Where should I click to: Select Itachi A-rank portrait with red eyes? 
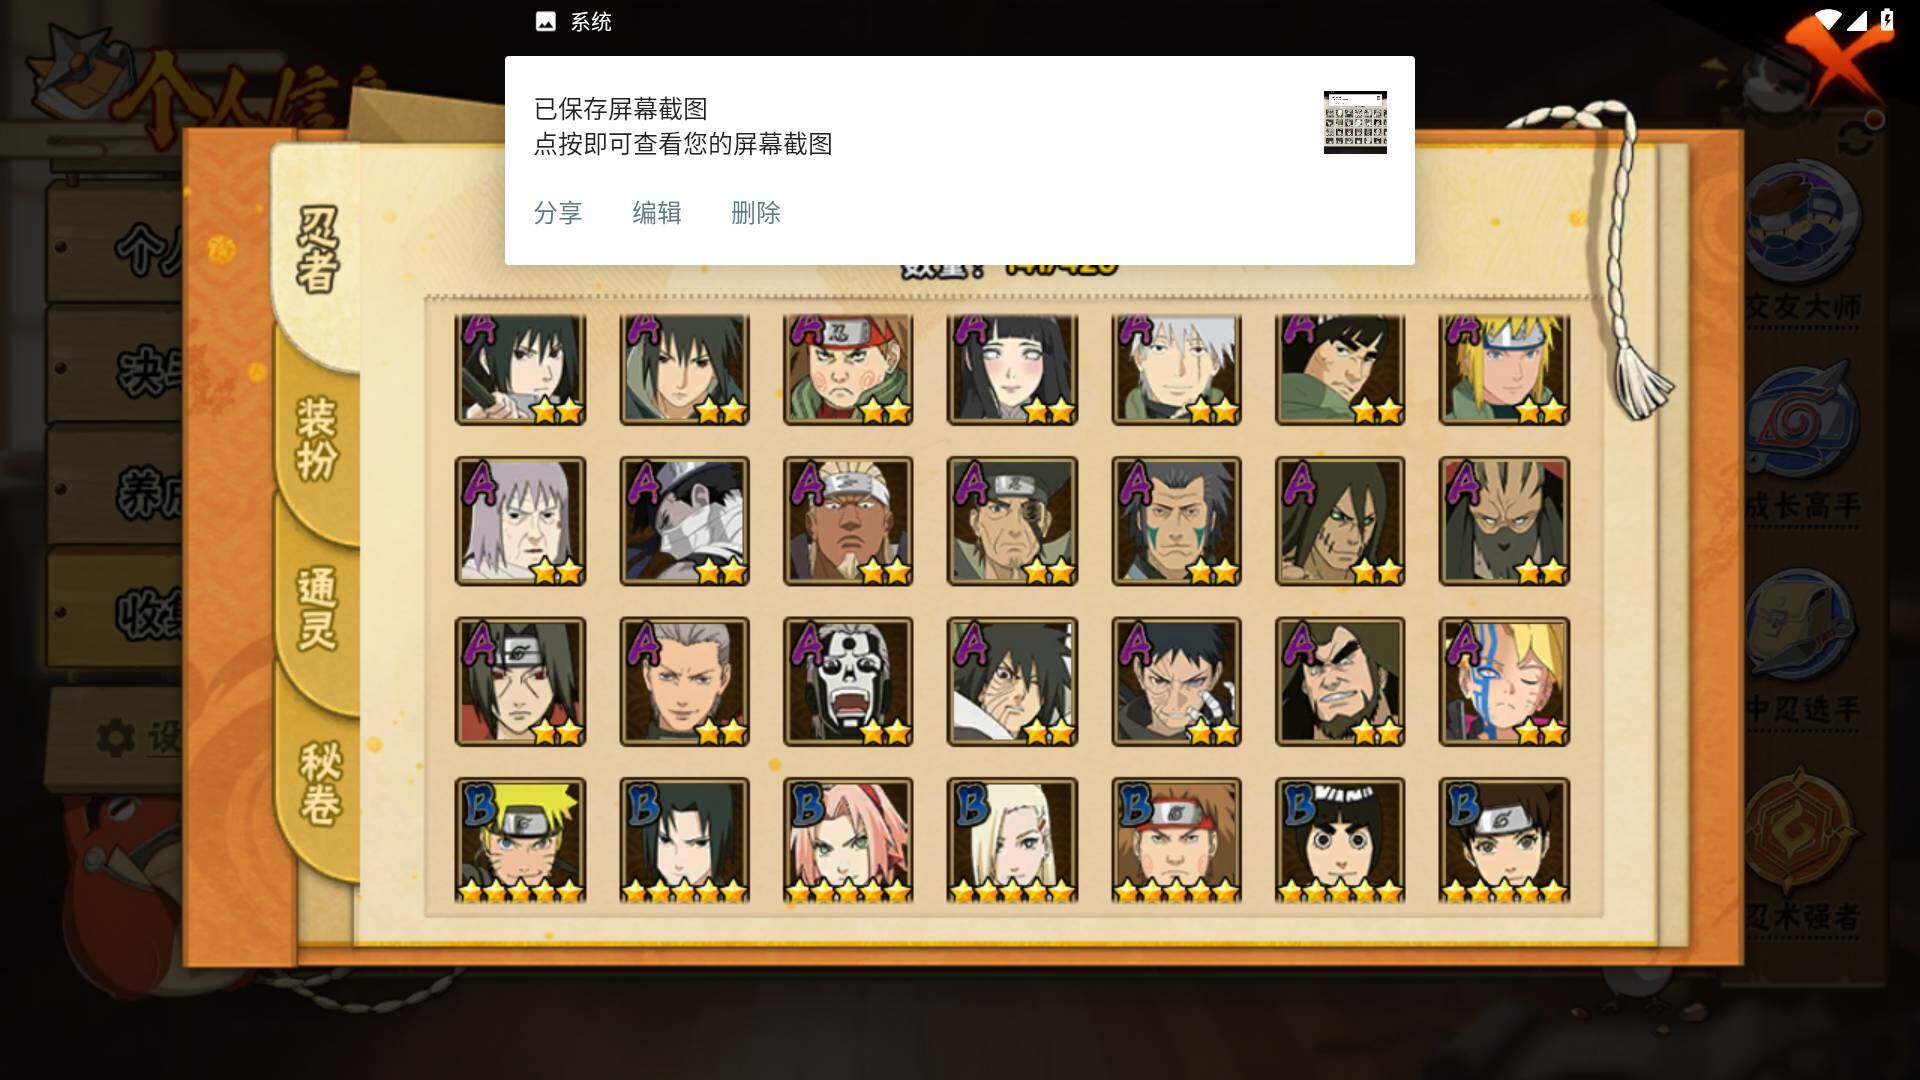click(x=520, y=682)
